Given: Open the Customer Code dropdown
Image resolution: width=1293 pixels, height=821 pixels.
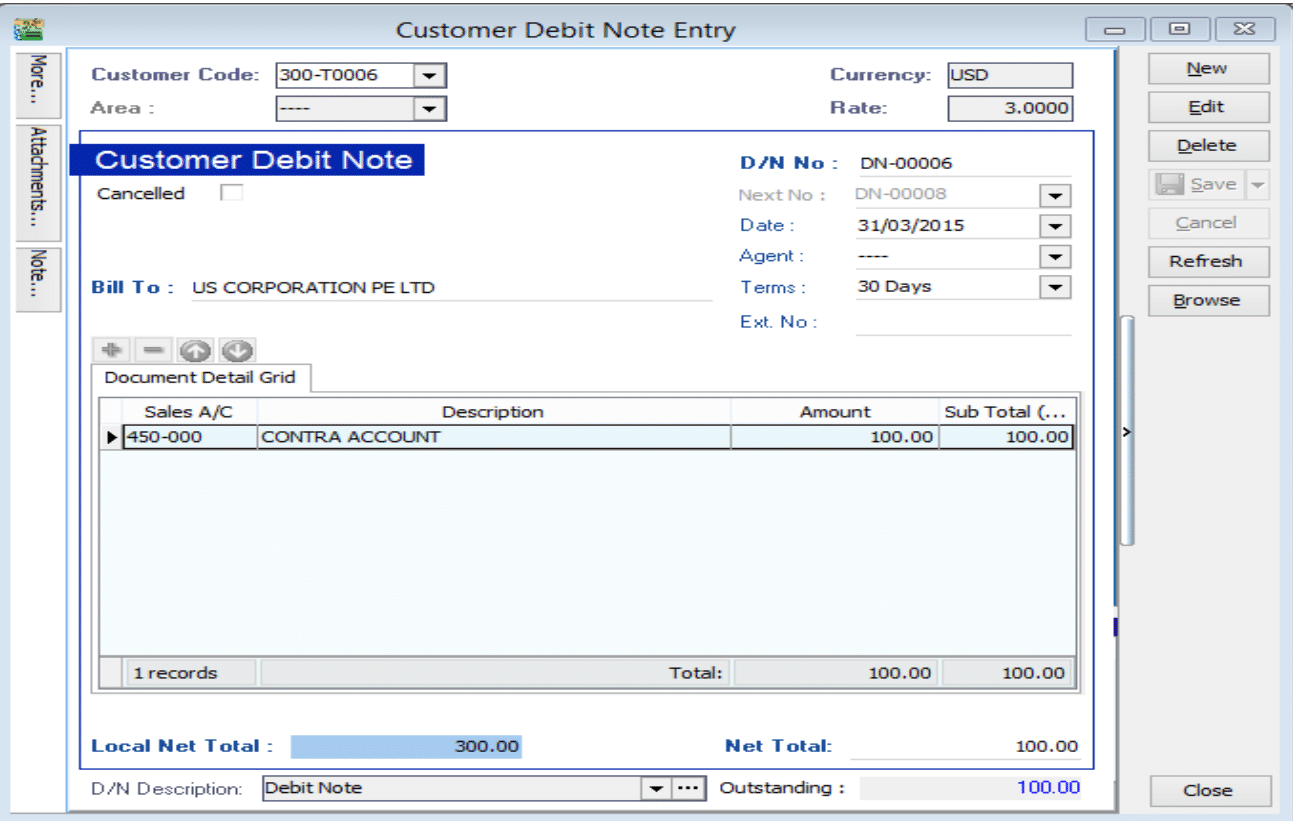Looking at the screenshot, I should coord(430,75).
